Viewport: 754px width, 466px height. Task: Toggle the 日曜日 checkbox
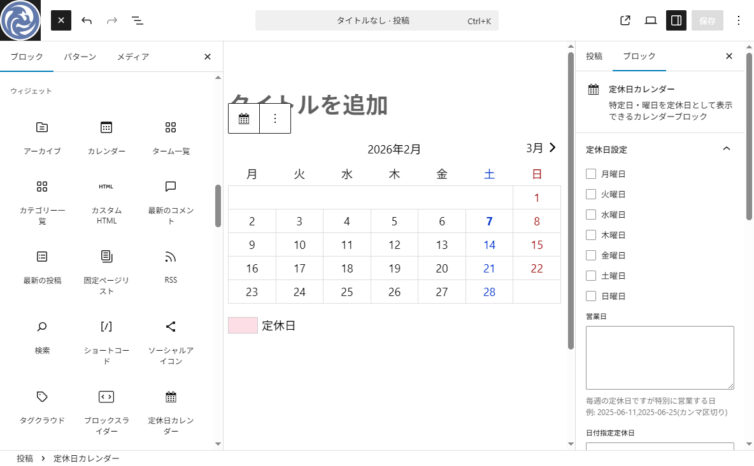click(591, 296)
